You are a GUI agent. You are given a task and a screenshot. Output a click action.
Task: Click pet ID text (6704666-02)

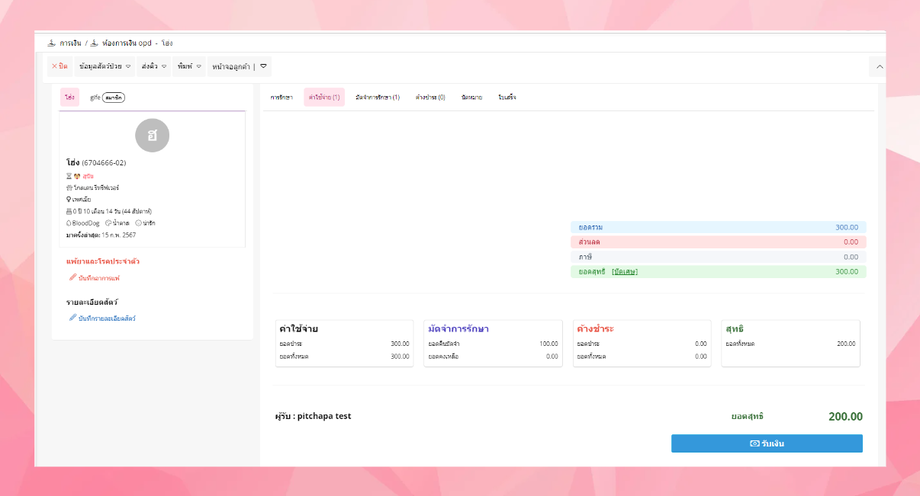pyautogui.click(x=104, y=163)
